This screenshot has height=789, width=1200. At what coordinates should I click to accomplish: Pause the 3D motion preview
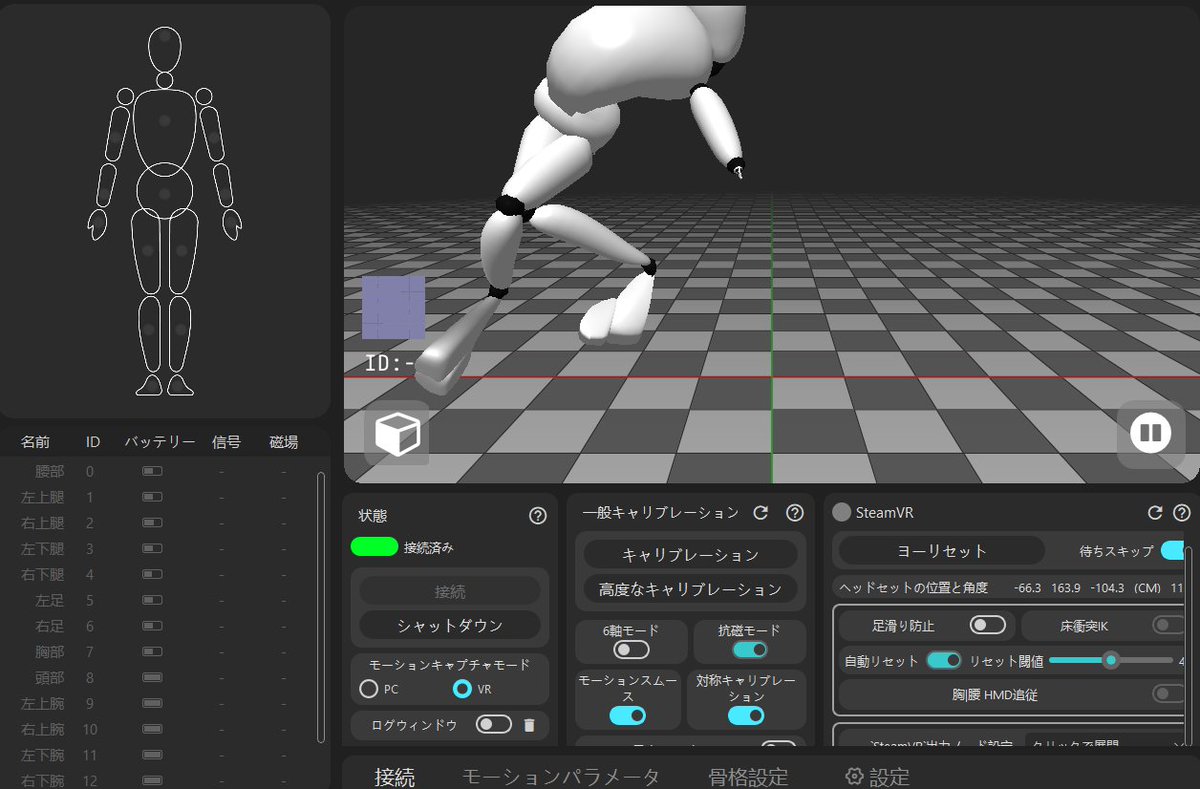(x=1150, y=434)
